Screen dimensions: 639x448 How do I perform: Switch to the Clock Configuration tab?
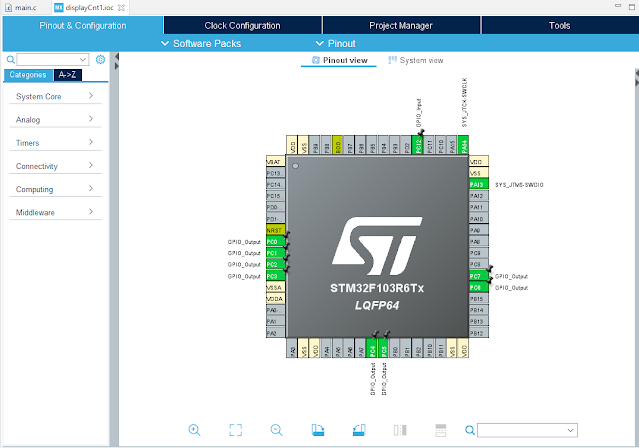point(242,25)
